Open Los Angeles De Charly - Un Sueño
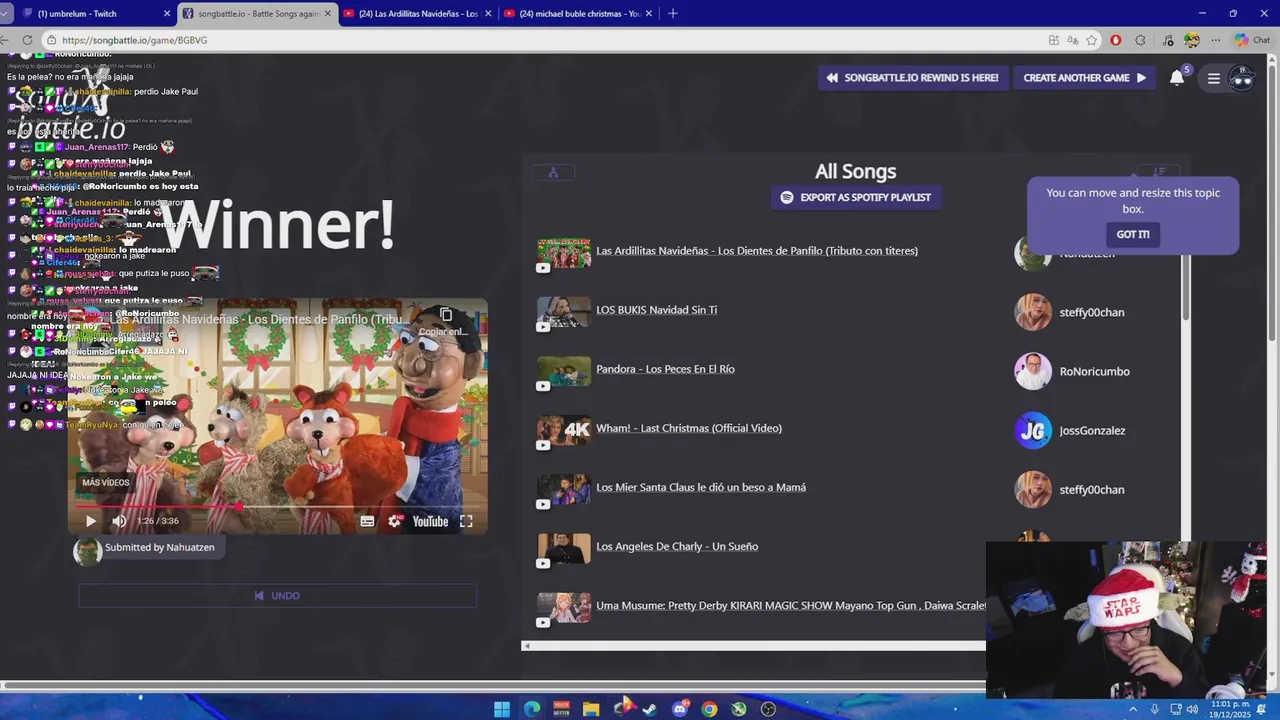This screenshot has height=720, width=1280. tap(677, 546)
